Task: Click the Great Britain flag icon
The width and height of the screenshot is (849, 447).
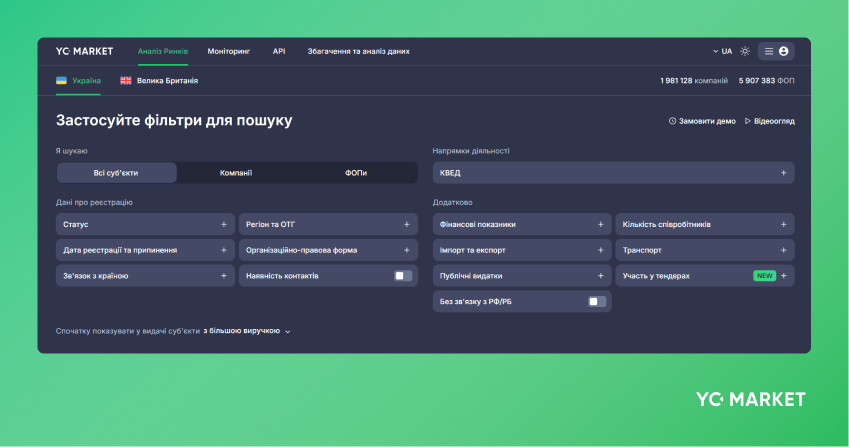Action: pos(126,80)
